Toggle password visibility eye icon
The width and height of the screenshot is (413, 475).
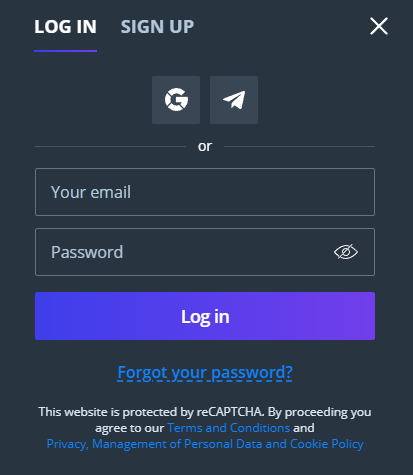point(346,252)
